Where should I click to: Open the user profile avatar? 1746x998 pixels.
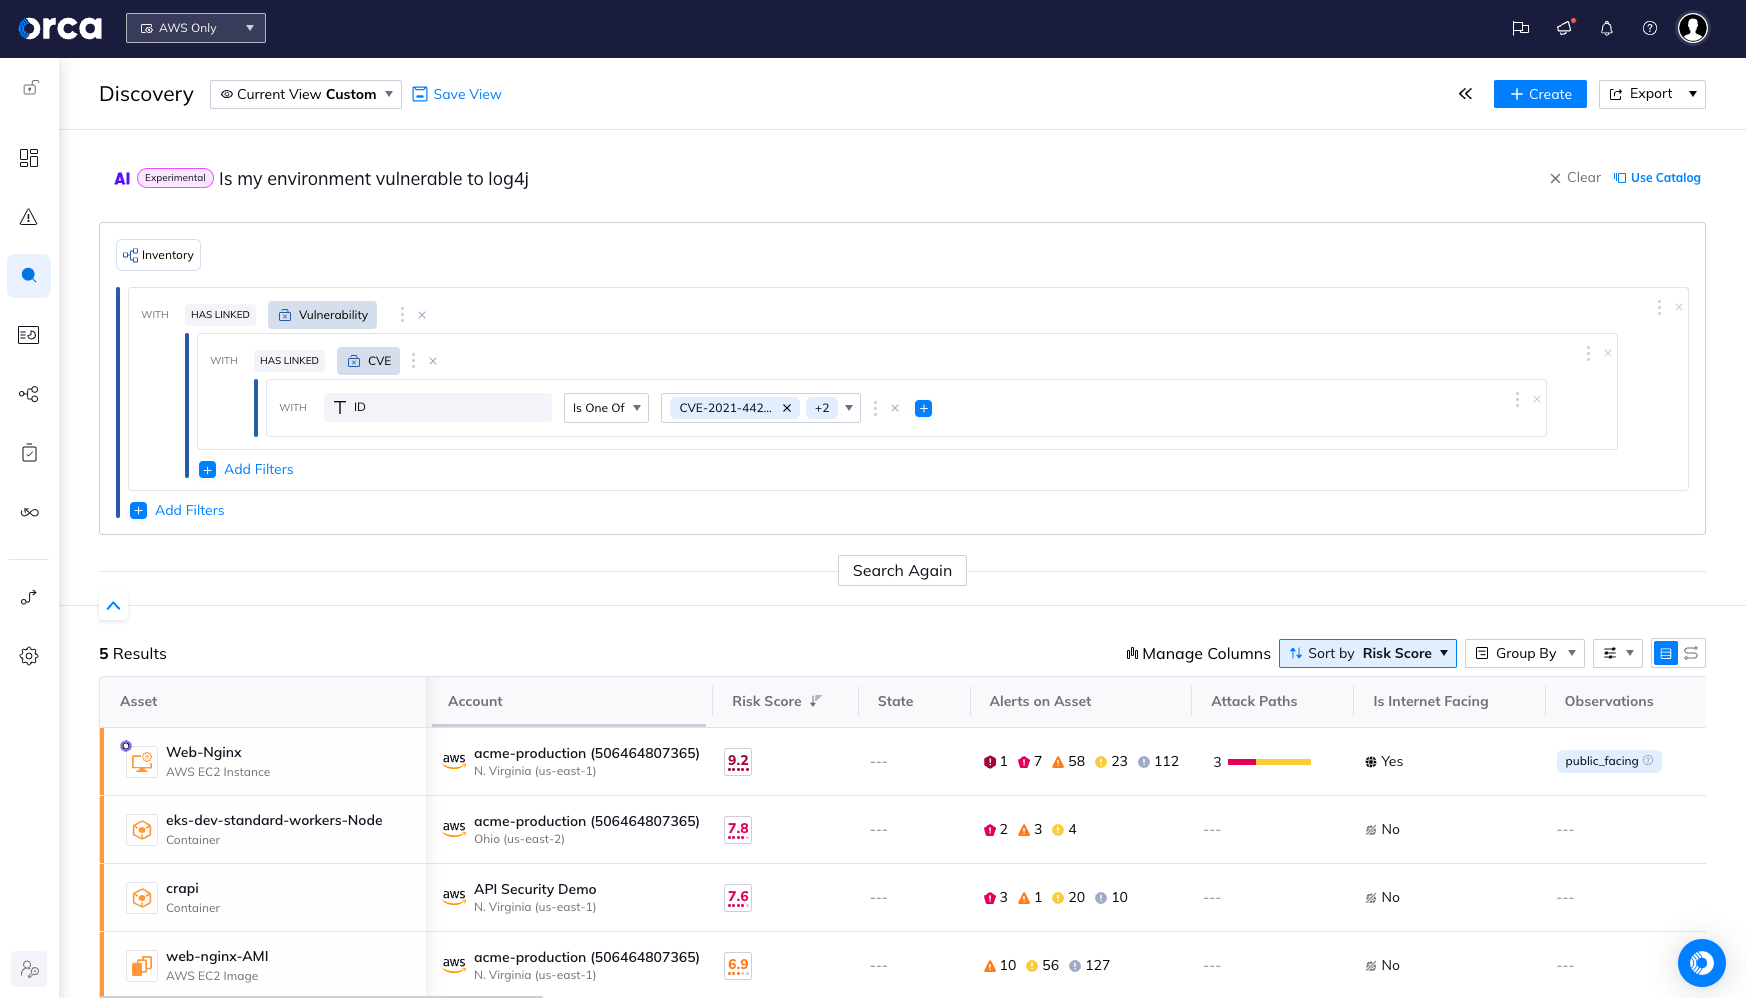(1693, 28)
